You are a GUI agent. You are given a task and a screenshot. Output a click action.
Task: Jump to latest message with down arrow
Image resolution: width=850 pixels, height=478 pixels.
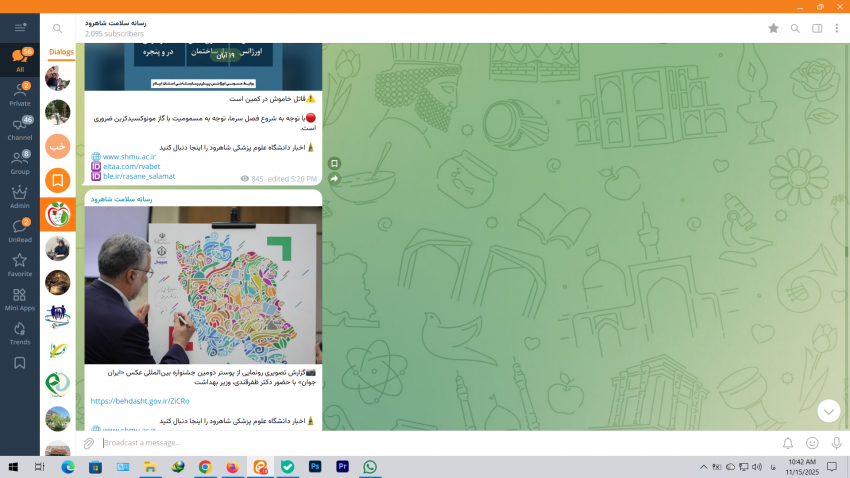coord(828,411)
